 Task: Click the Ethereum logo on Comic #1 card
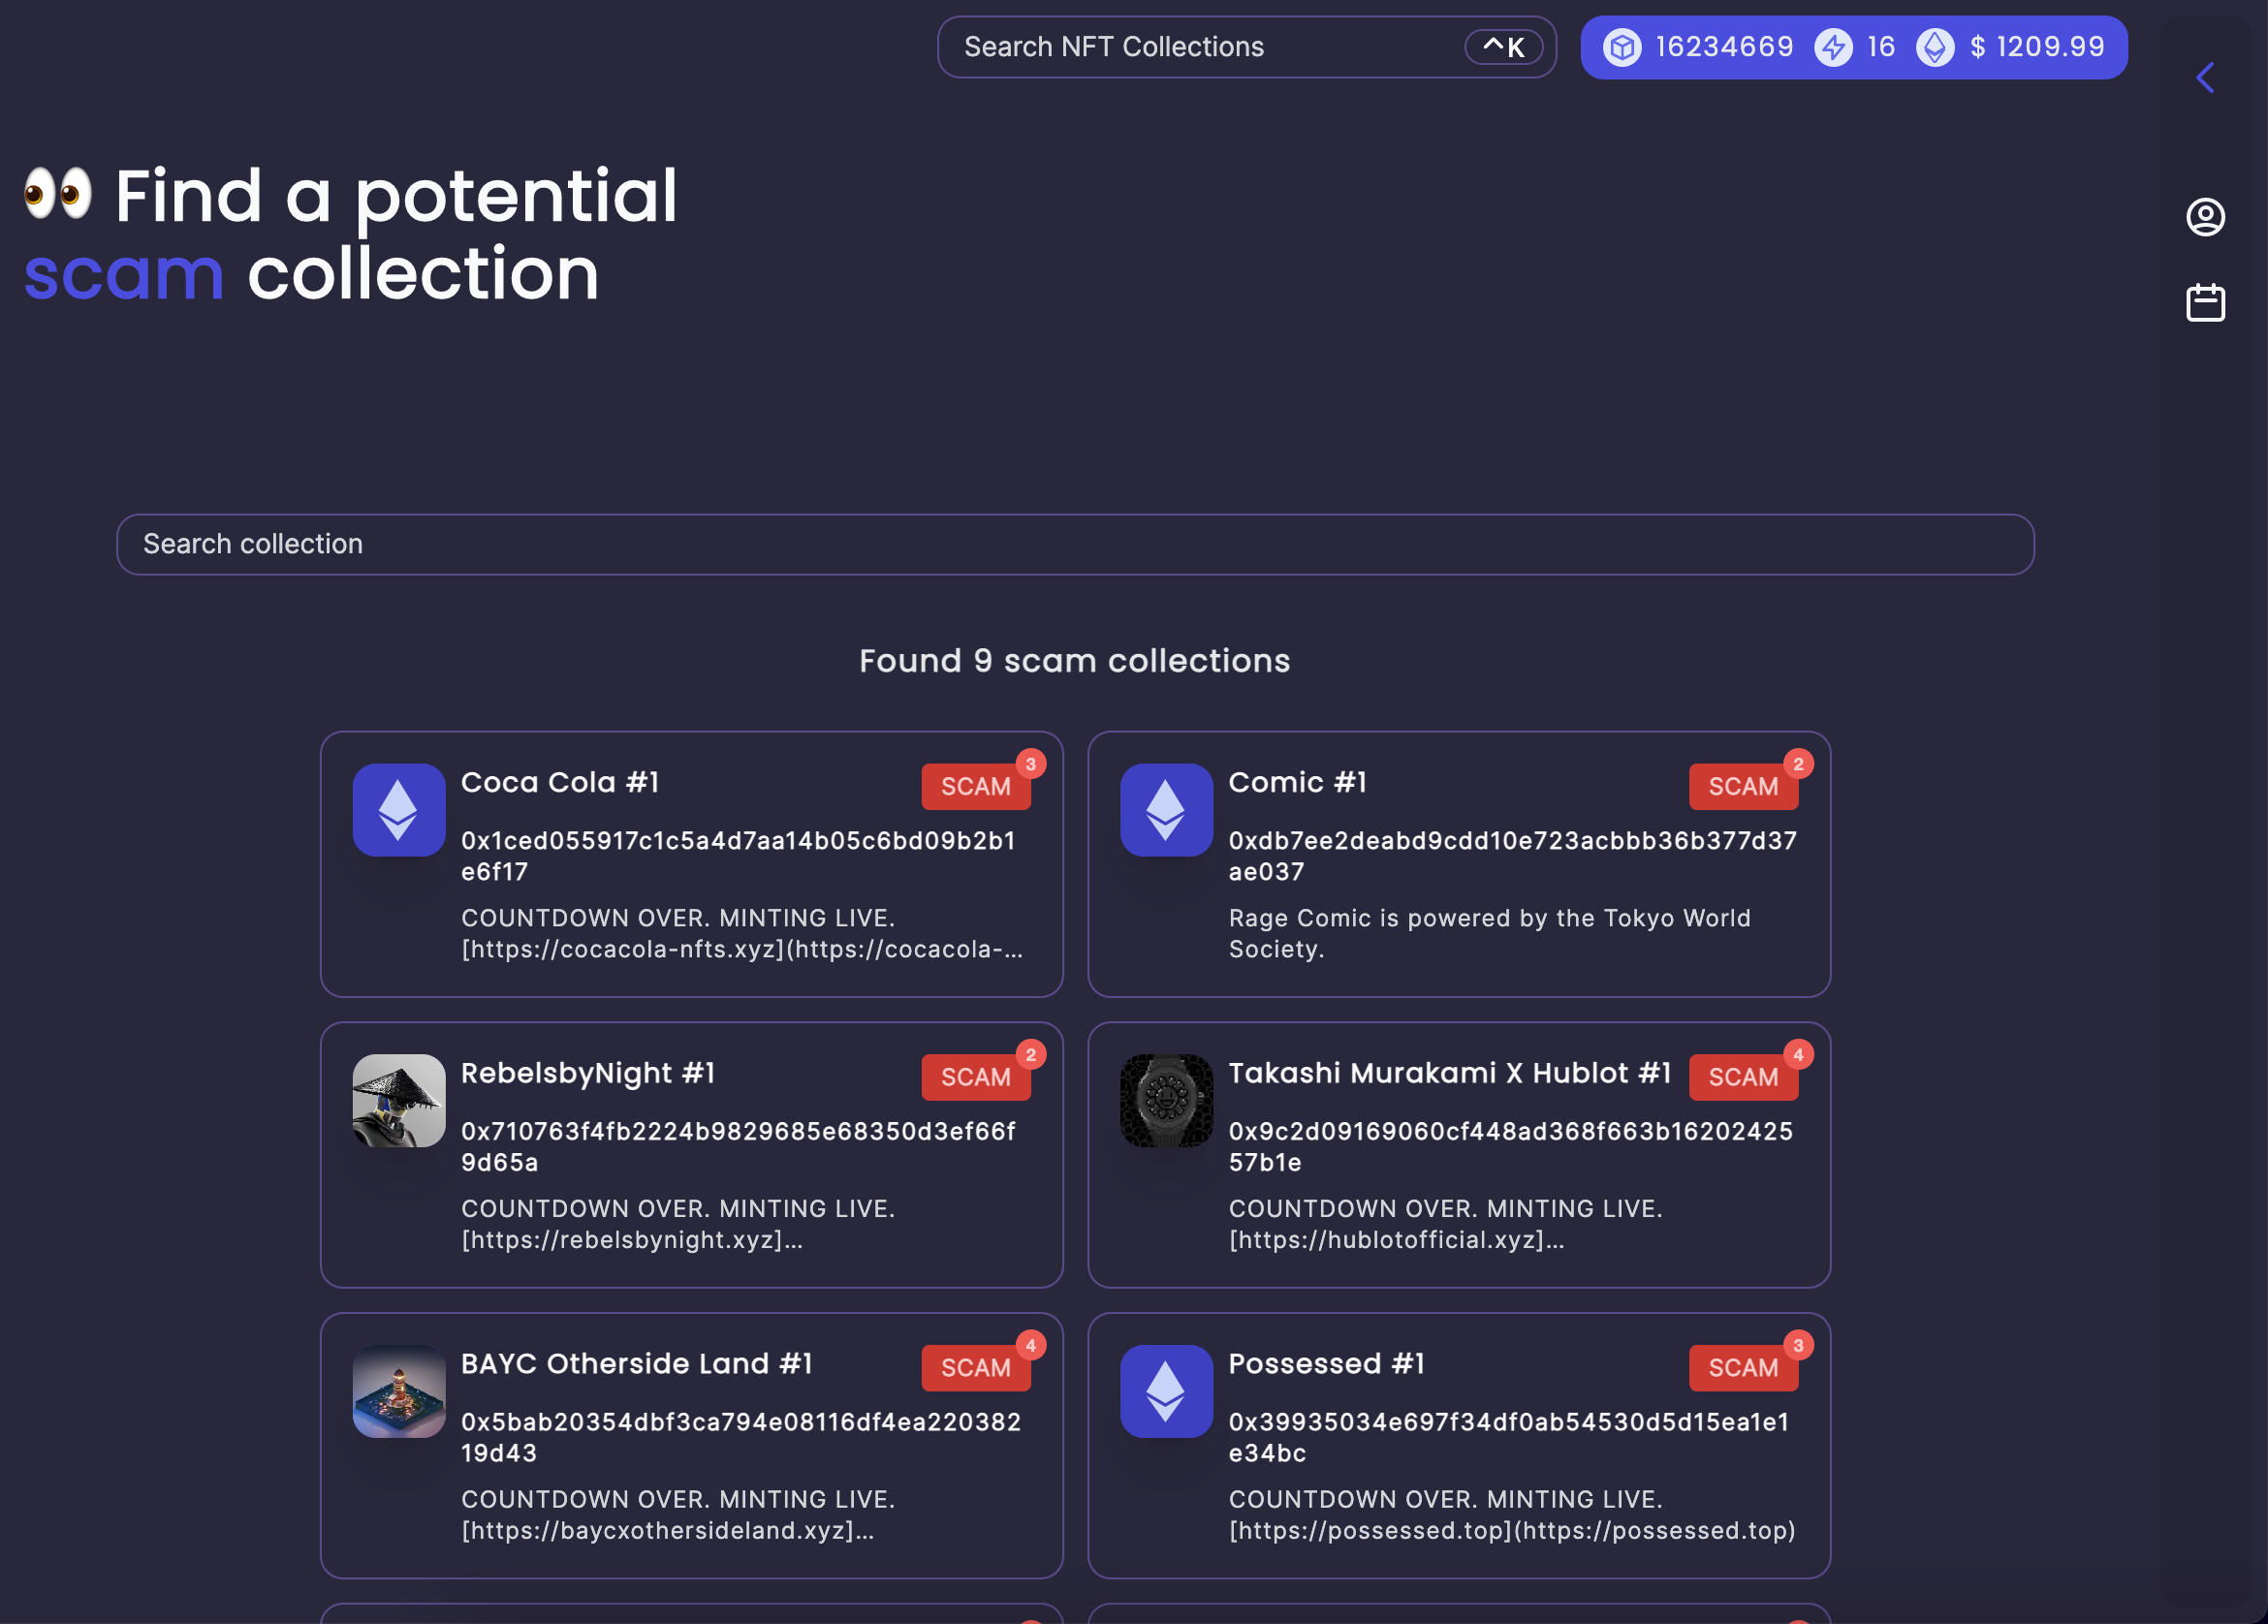pyautogui.click(x=1166, y=810)
